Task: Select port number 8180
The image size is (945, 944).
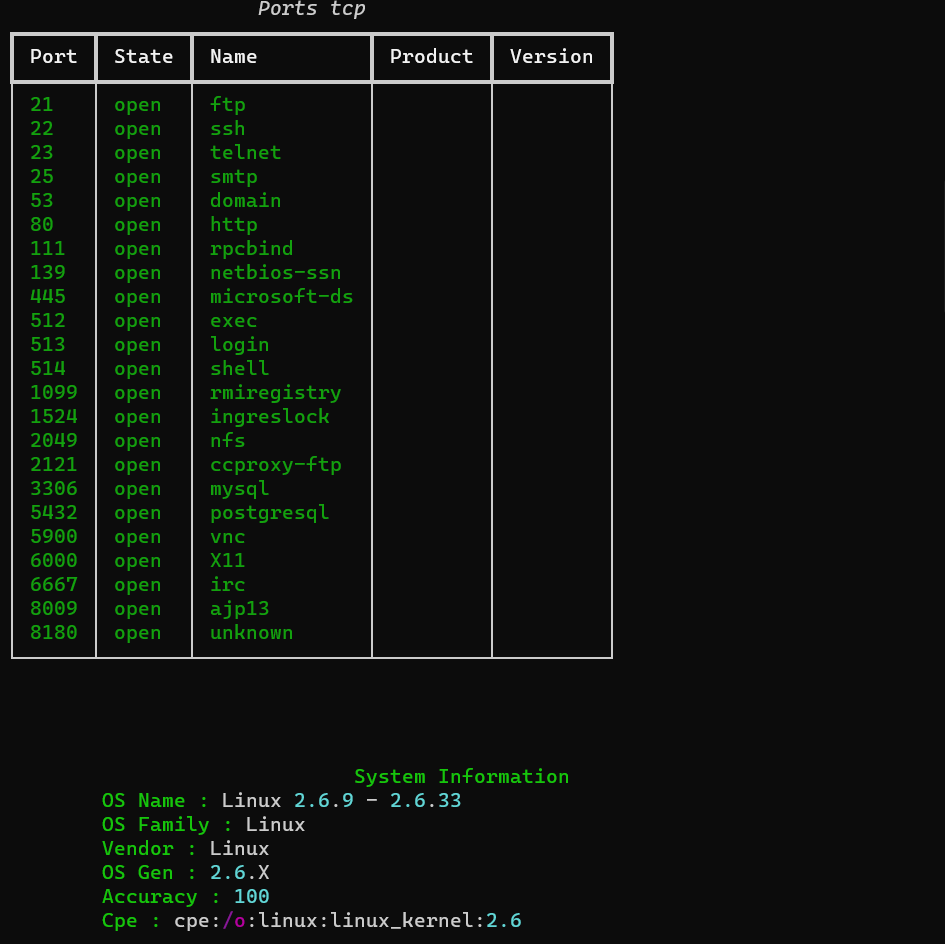Action: point(54,632)
